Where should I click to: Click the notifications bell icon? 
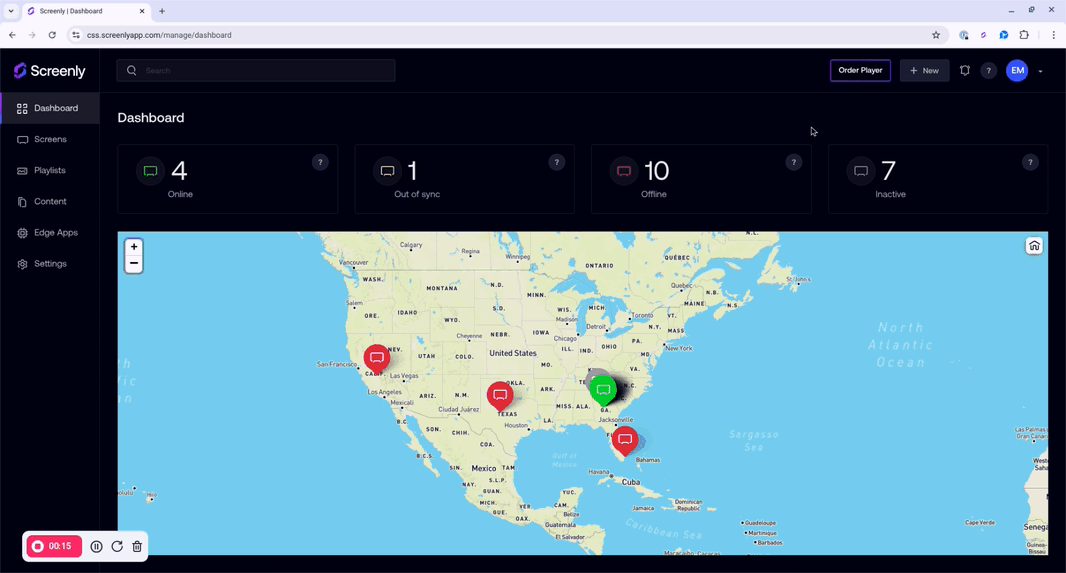965,71
